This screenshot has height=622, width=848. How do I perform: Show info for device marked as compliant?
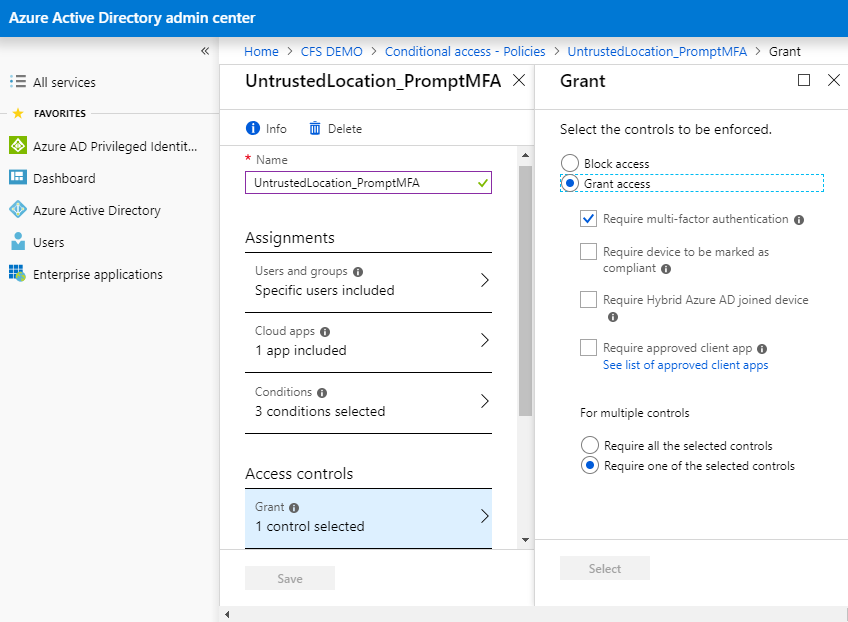tap(666, 269)
